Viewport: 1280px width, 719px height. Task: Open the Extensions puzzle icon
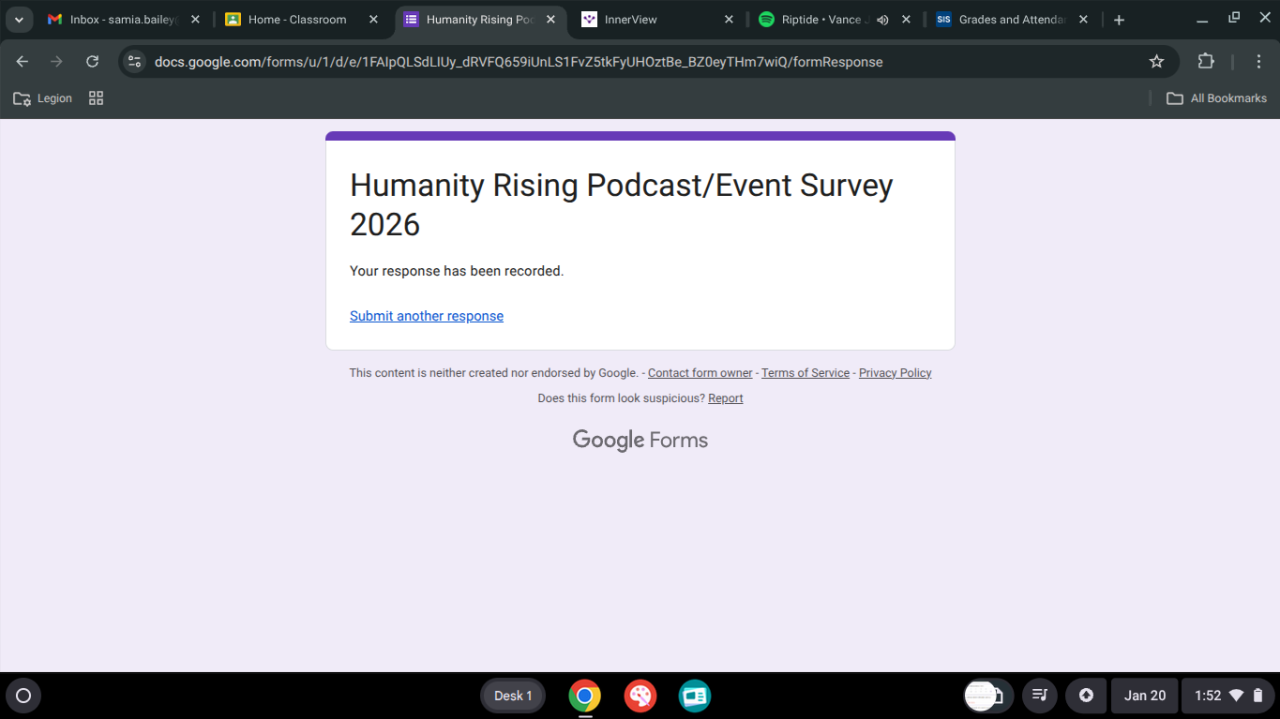(x=1206, y=62)
